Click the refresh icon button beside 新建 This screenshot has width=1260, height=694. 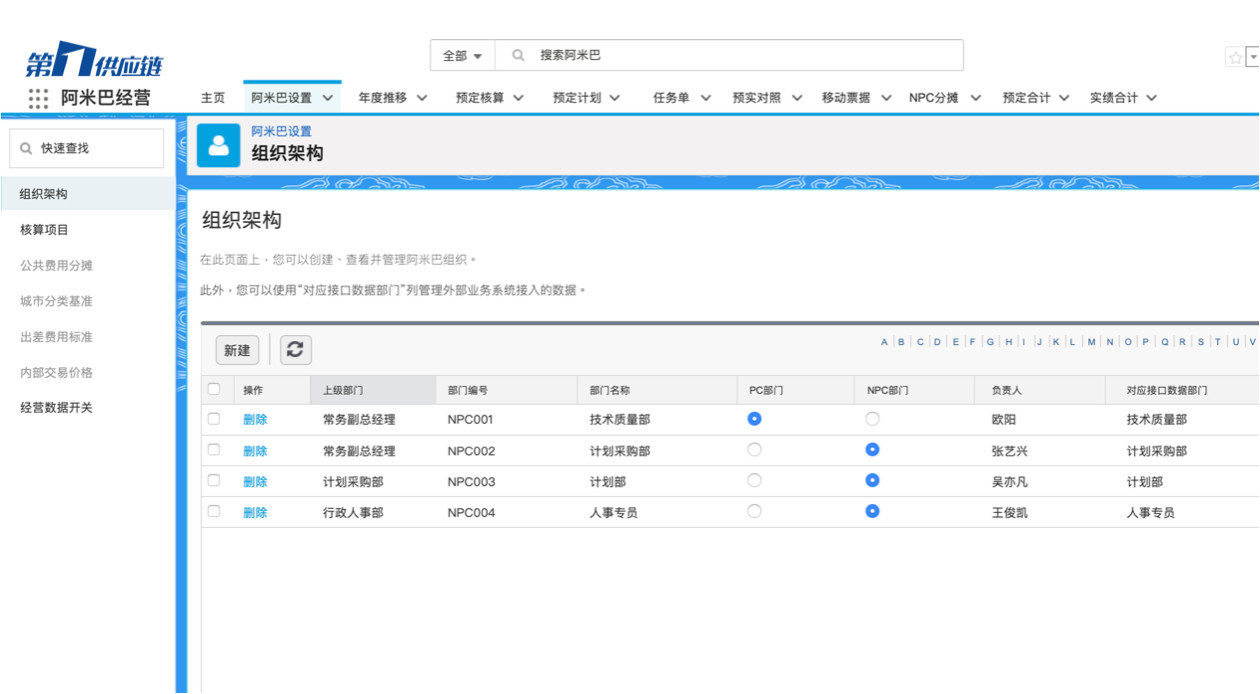[295, 350]
